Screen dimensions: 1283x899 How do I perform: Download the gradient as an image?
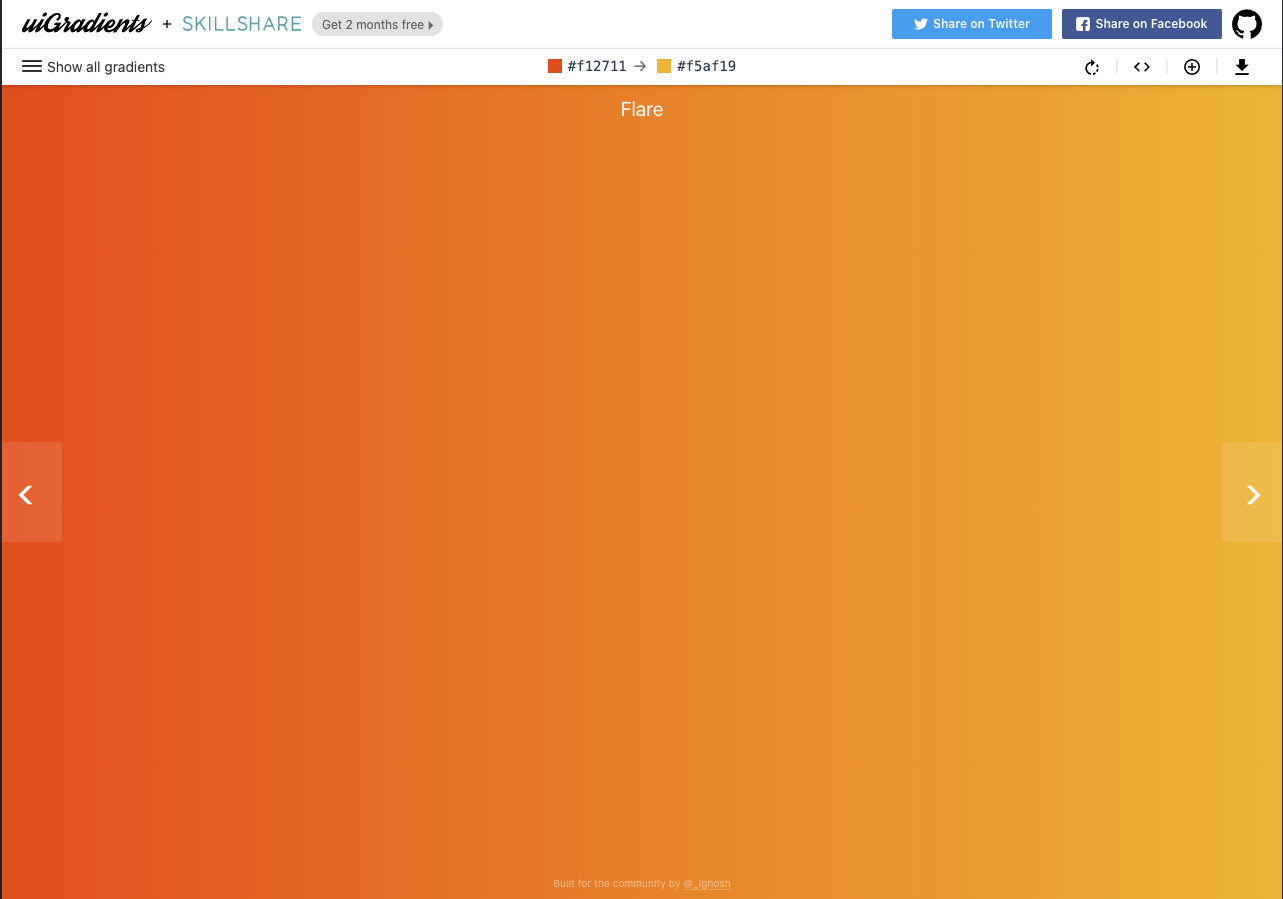(1242, 67)
